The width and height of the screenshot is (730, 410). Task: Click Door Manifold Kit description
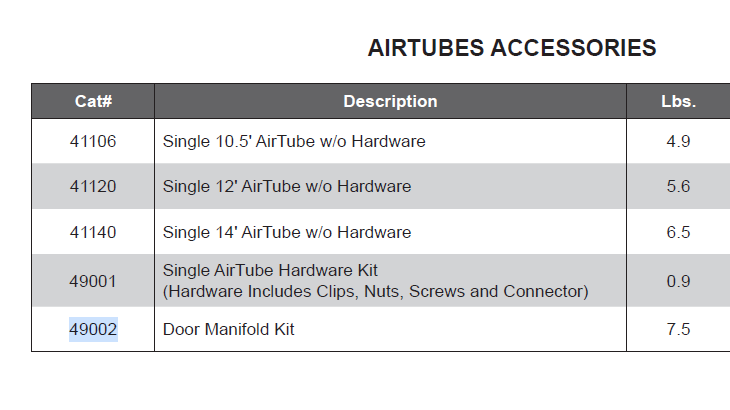click(229, 330)
